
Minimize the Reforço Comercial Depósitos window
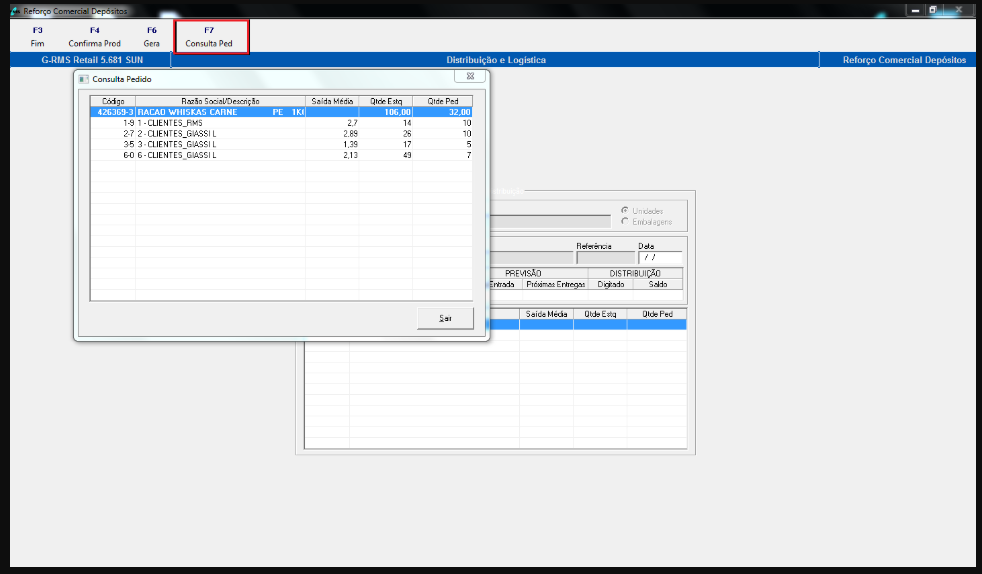pyautogui.click(x=916, y=10)
